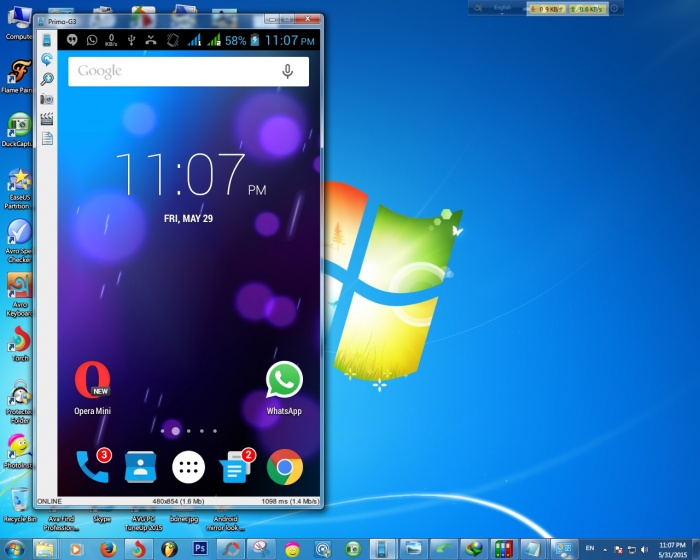Click the zoom magnifier icon in sidebar

point(47,79)
